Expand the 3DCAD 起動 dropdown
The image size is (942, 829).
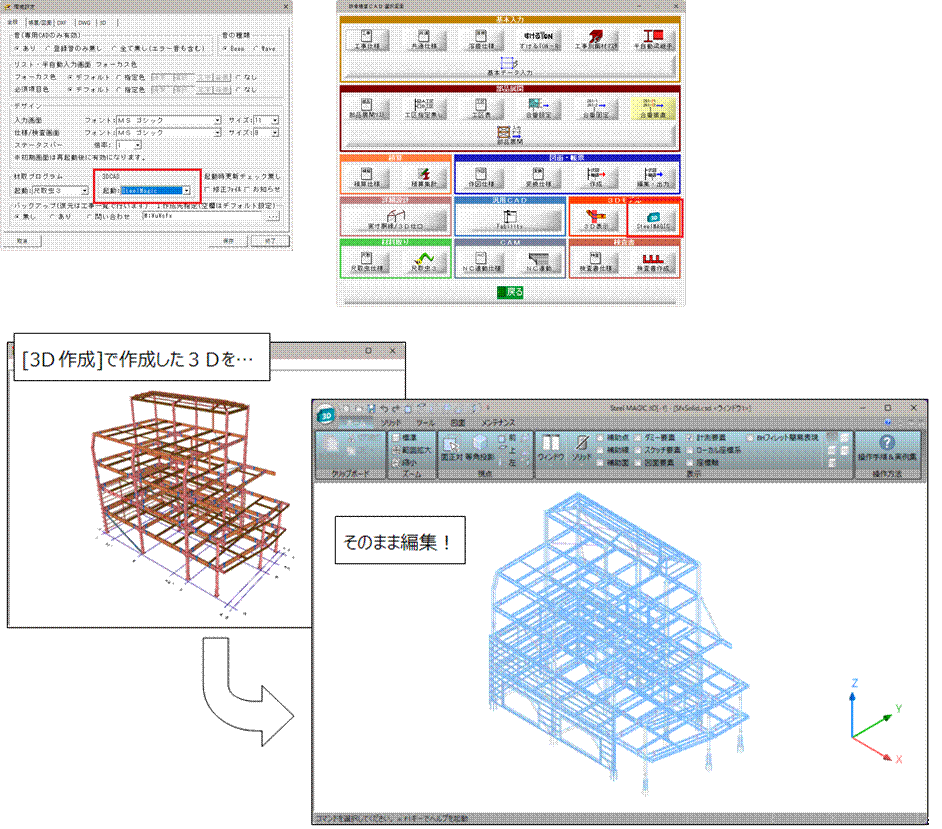tap(187, 189)
